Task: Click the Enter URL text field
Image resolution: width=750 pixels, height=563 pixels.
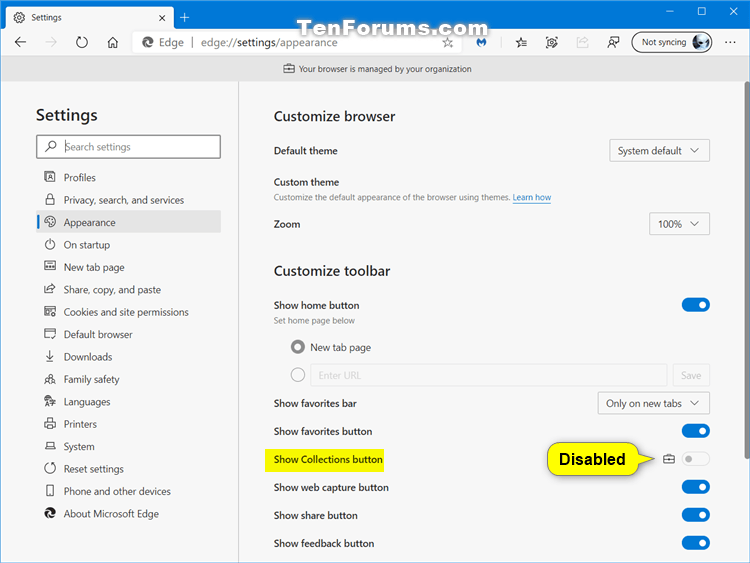Action: pyautogui.click(x=488, y=375)
